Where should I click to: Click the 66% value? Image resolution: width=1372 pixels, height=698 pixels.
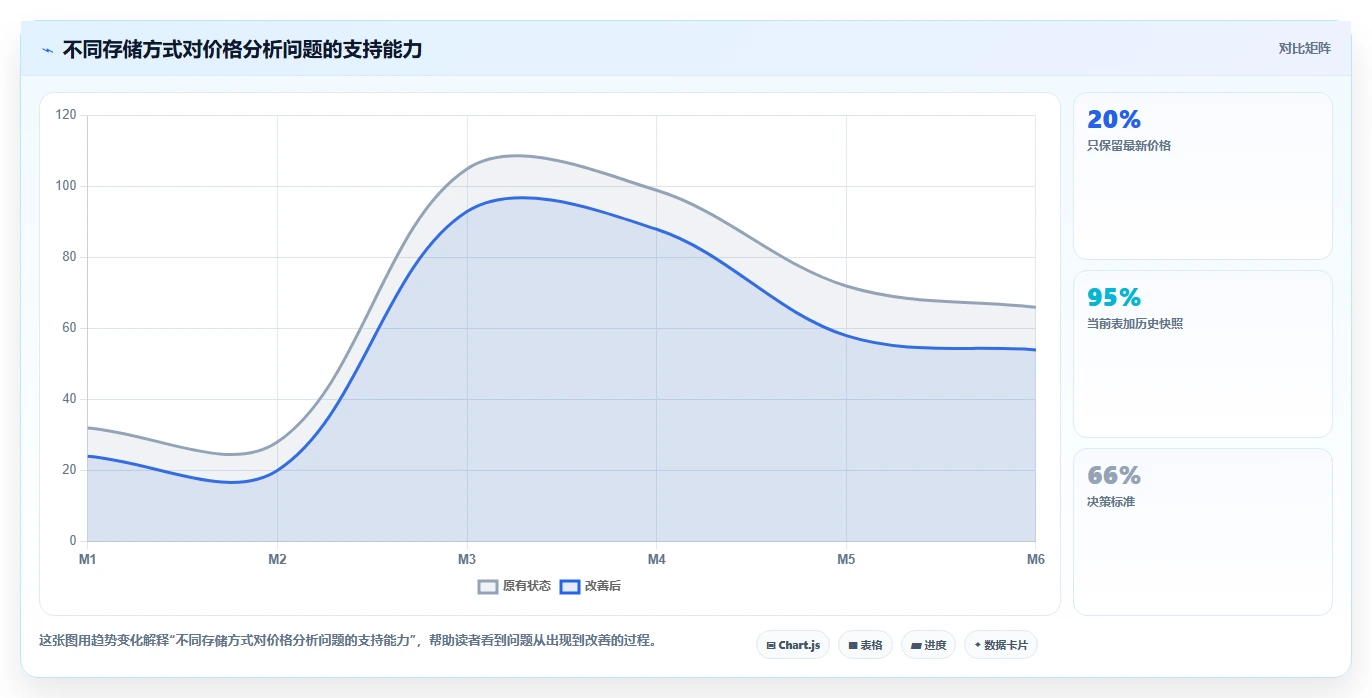coord(1114,475)
